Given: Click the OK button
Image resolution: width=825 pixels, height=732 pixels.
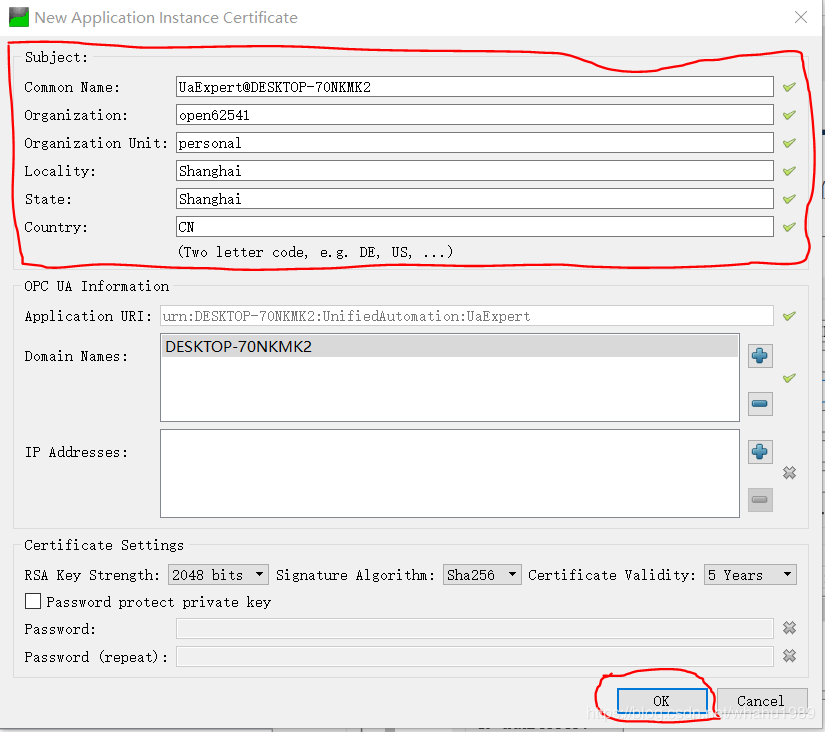Looking at the screenshot, I should tap(662, 701).
